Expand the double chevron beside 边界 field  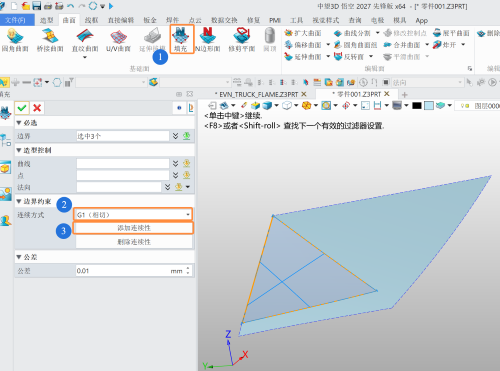175,136
